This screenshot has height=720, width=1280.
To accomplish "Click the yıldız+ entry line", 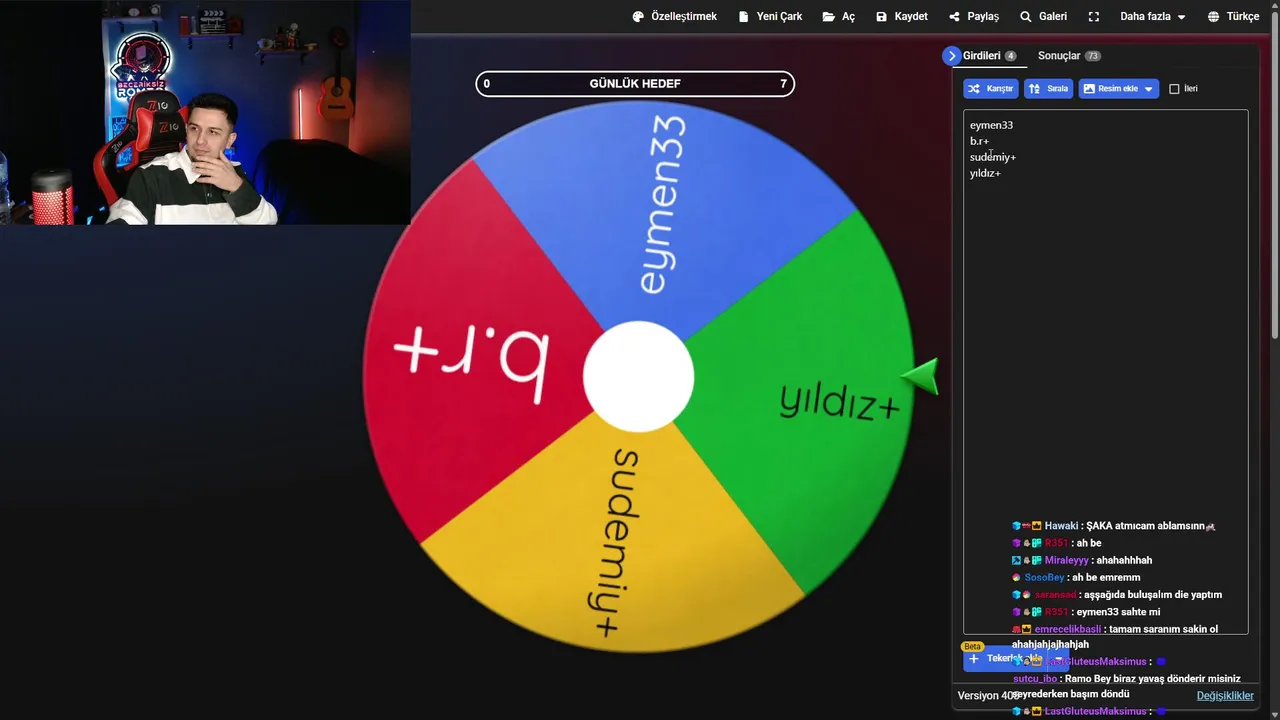I will (x=985, y=173).
